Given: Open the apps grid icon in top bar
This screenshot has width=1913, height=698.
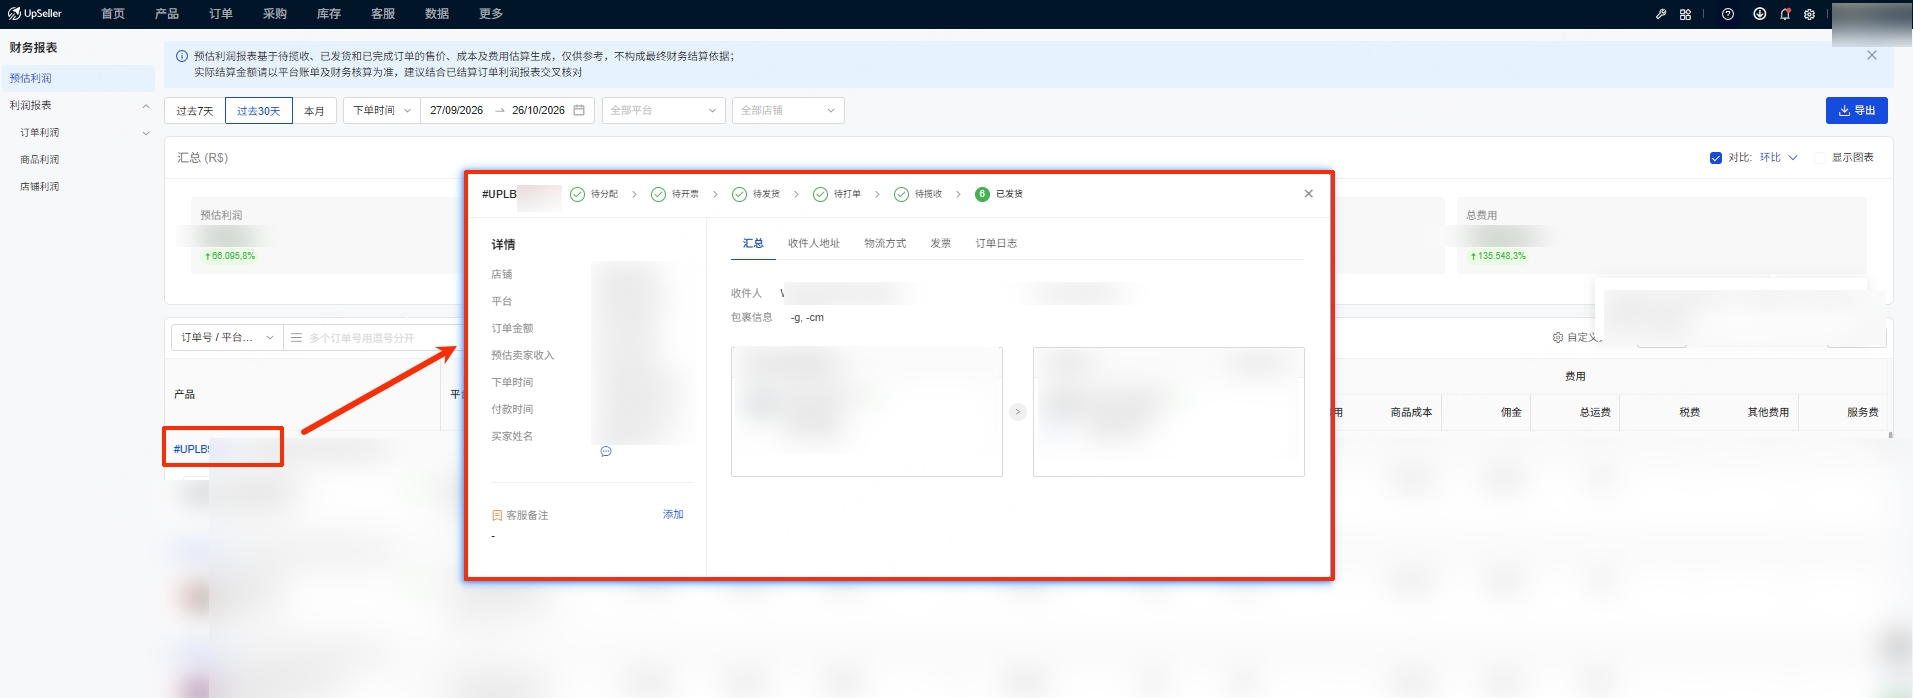Looking at the screenshot, I should (1685, 14).
